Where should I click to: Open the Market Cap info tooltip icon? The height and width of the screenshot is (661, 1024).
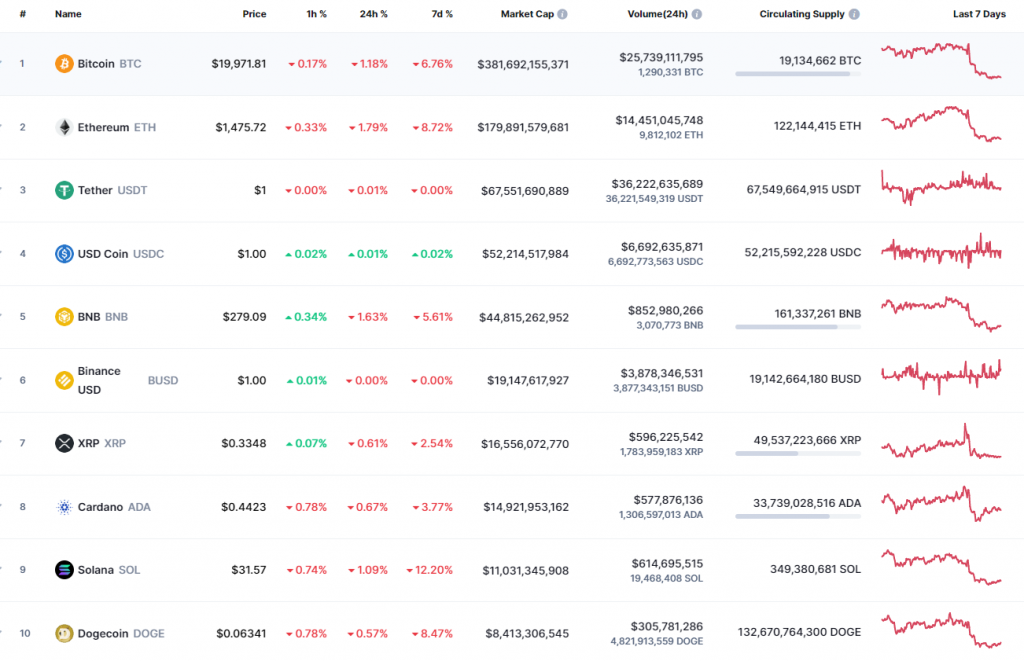coord(563,15)
